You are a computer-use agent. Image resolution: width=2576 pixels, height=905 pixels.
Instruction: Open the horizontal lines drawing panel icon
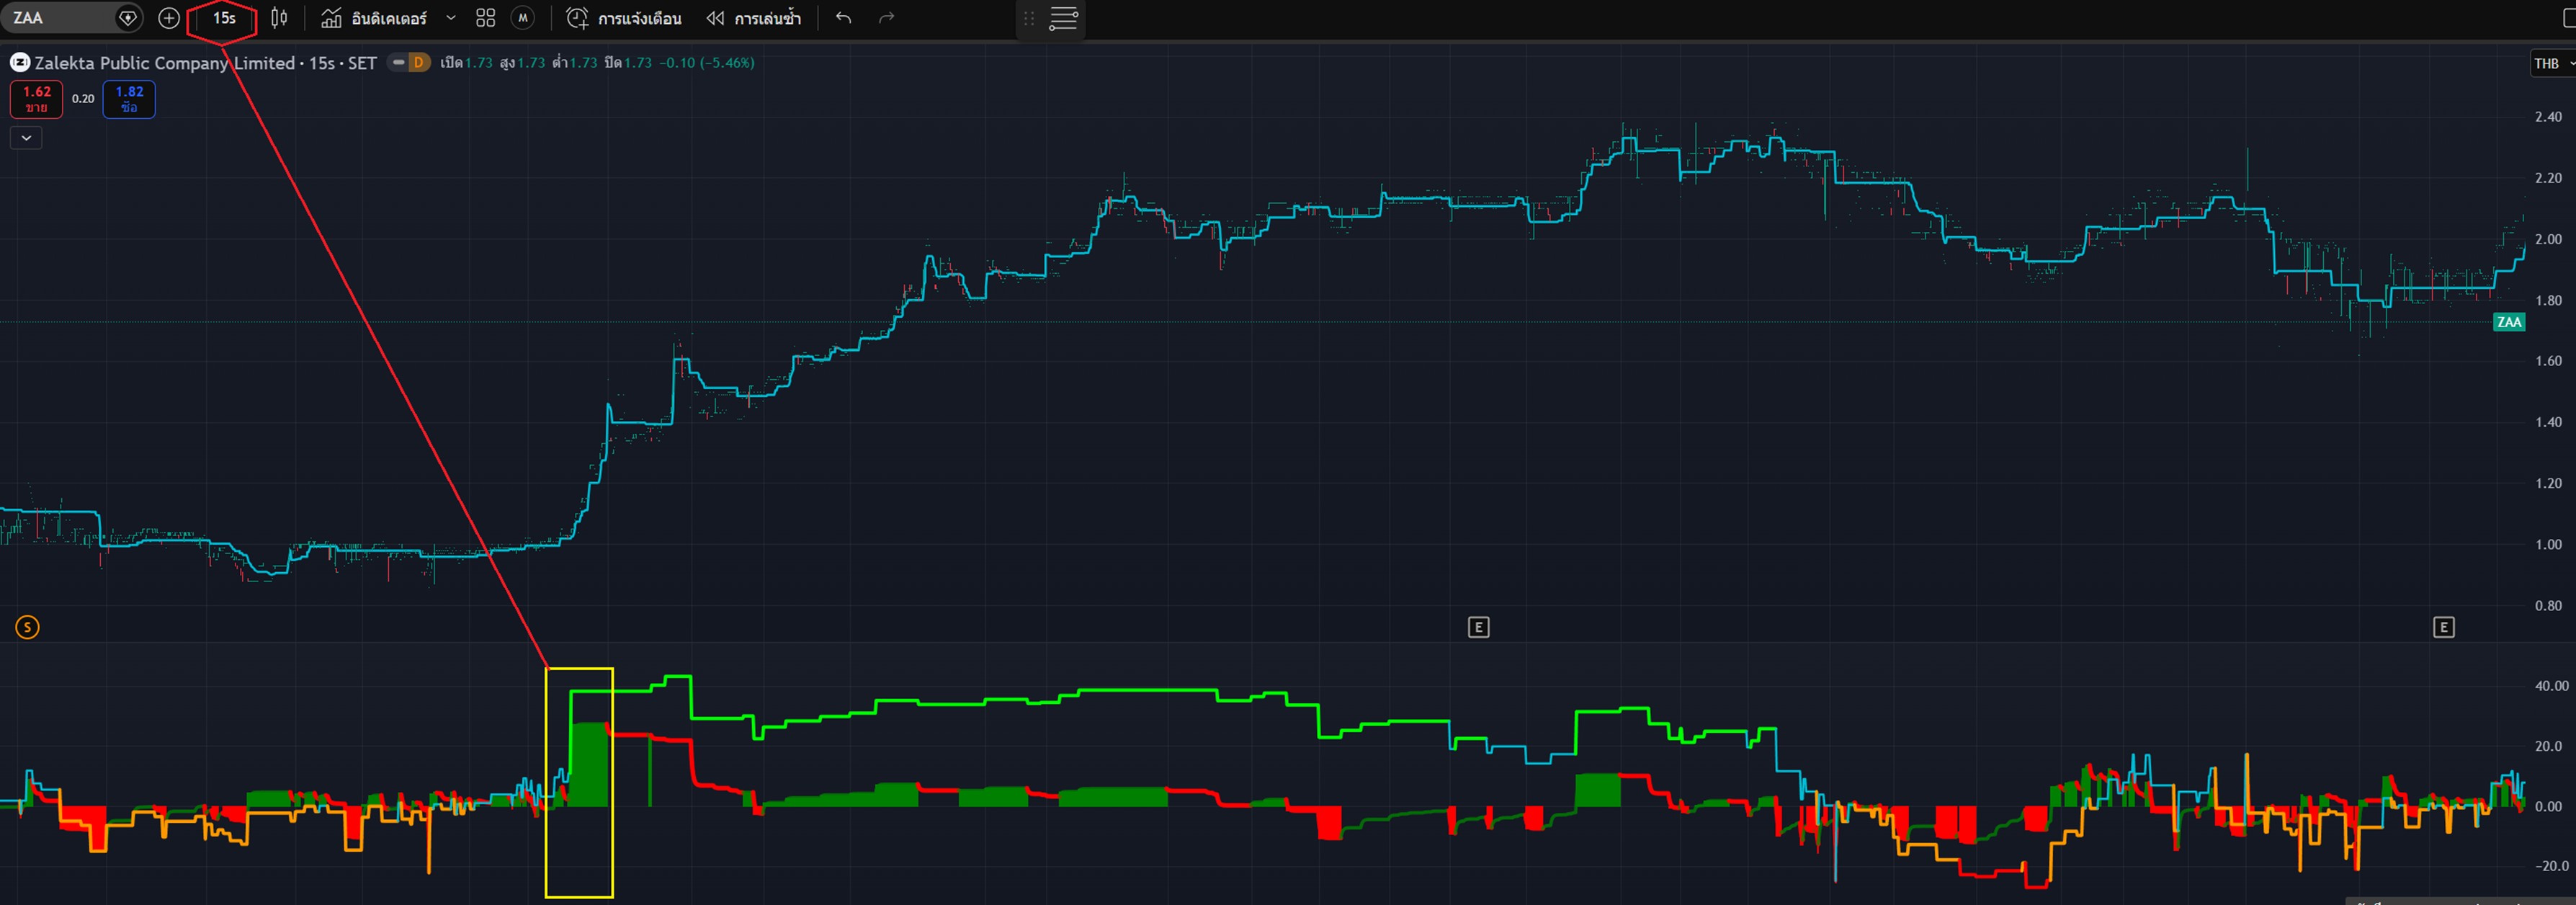(x=1063, y=18)
